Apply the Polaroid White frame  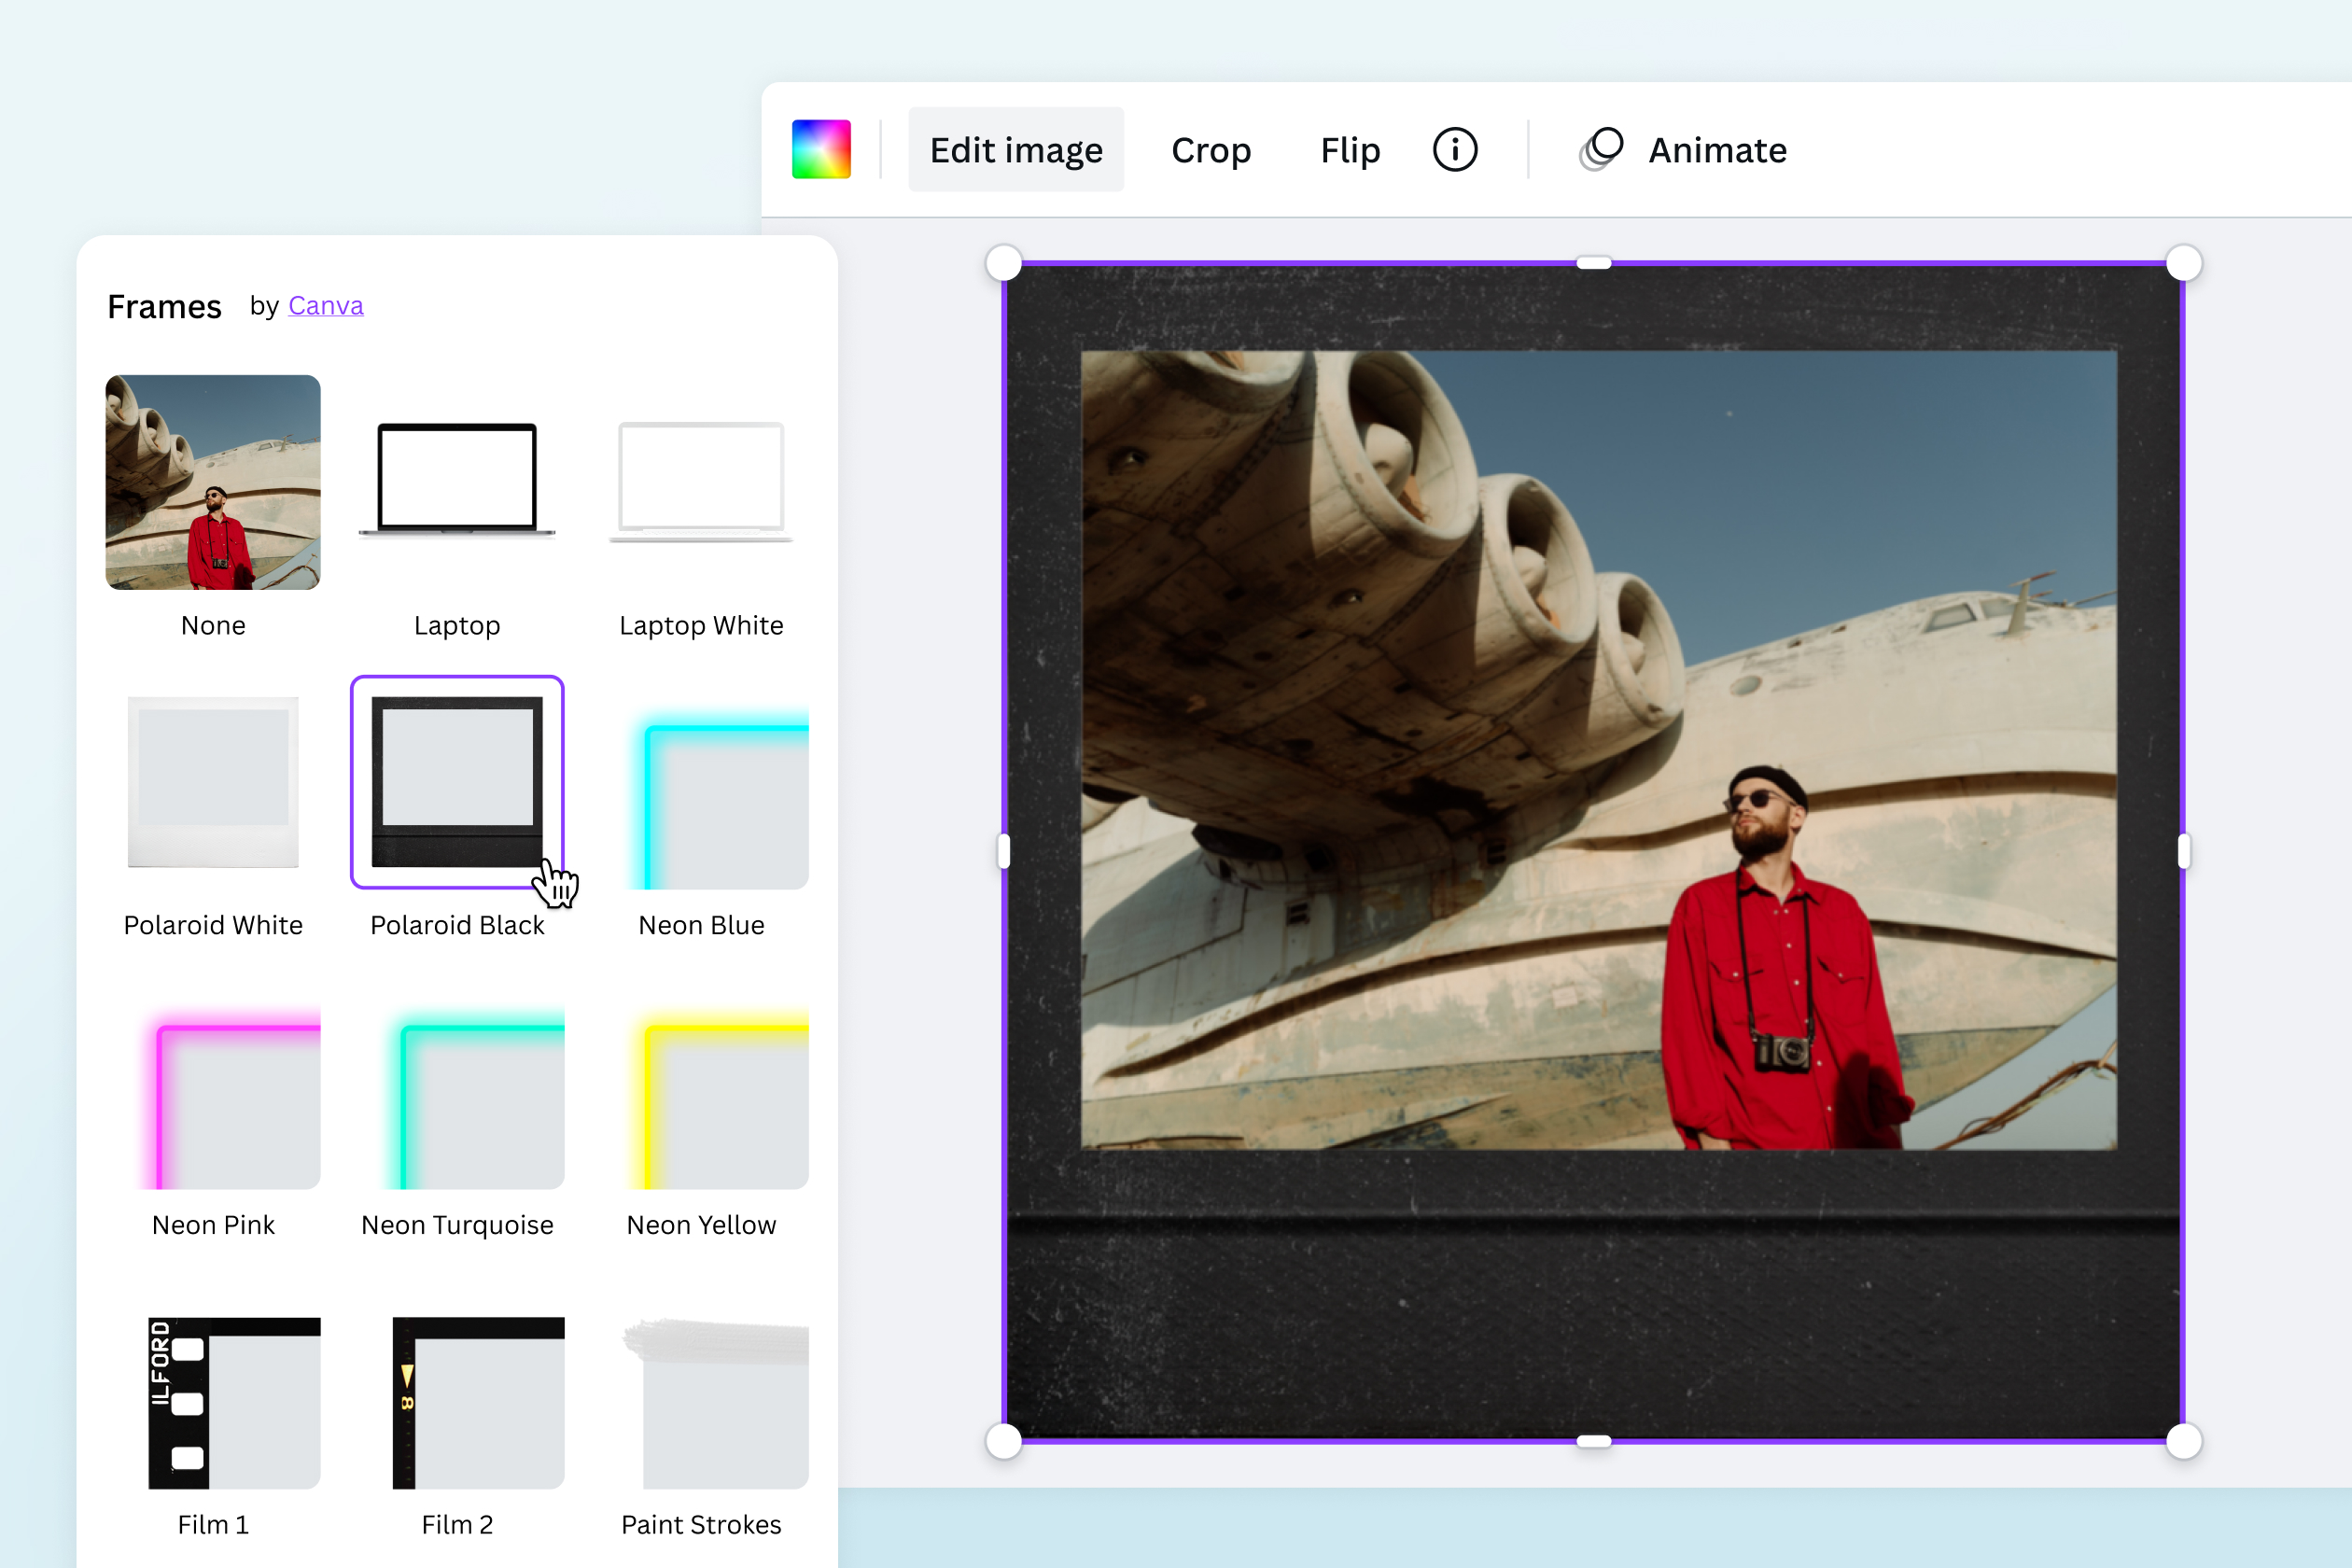(212, 782)
